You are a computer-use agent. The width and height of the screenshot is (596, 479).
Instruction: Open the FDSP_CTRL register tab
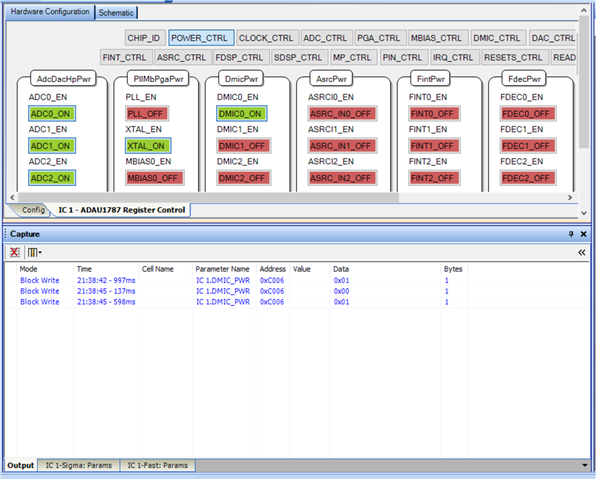coord(241,57)
